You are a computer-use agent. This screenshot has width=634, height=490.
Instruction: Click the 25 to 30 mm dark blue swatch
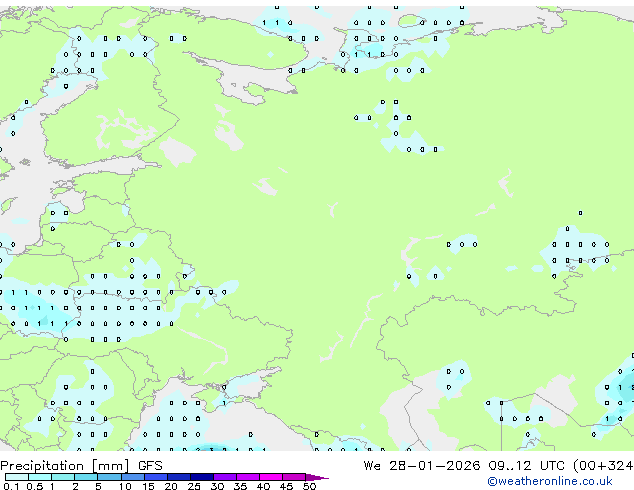tap(201, 477)
